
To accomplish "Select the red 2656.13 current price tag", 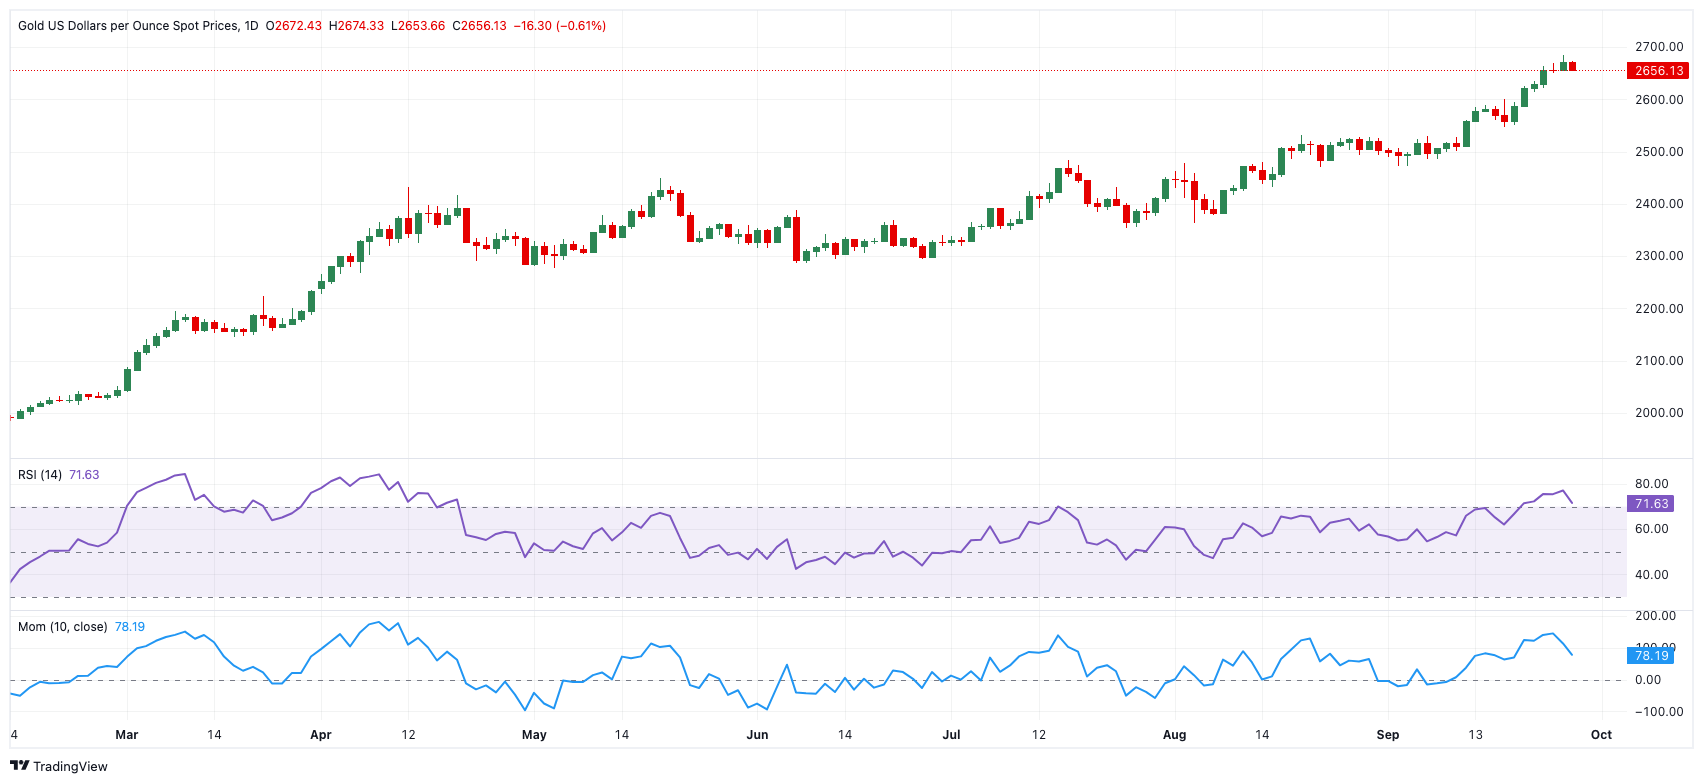I will click(x=1658, y=71).
